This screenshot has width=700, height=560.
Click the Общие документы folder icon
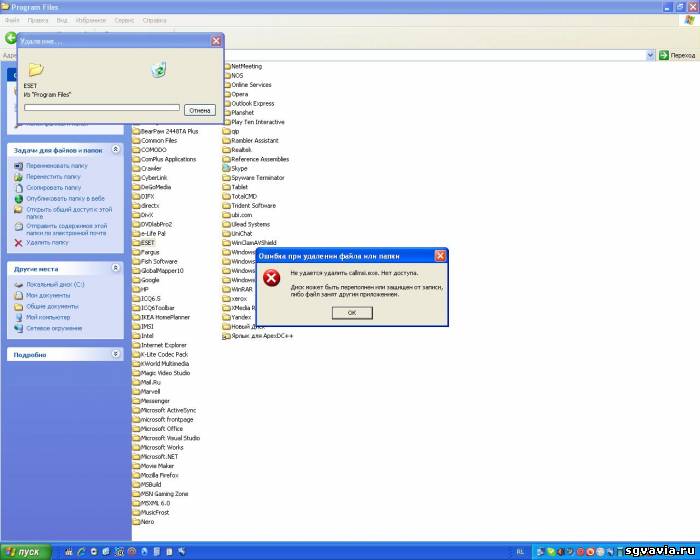[x=18, y=307]
